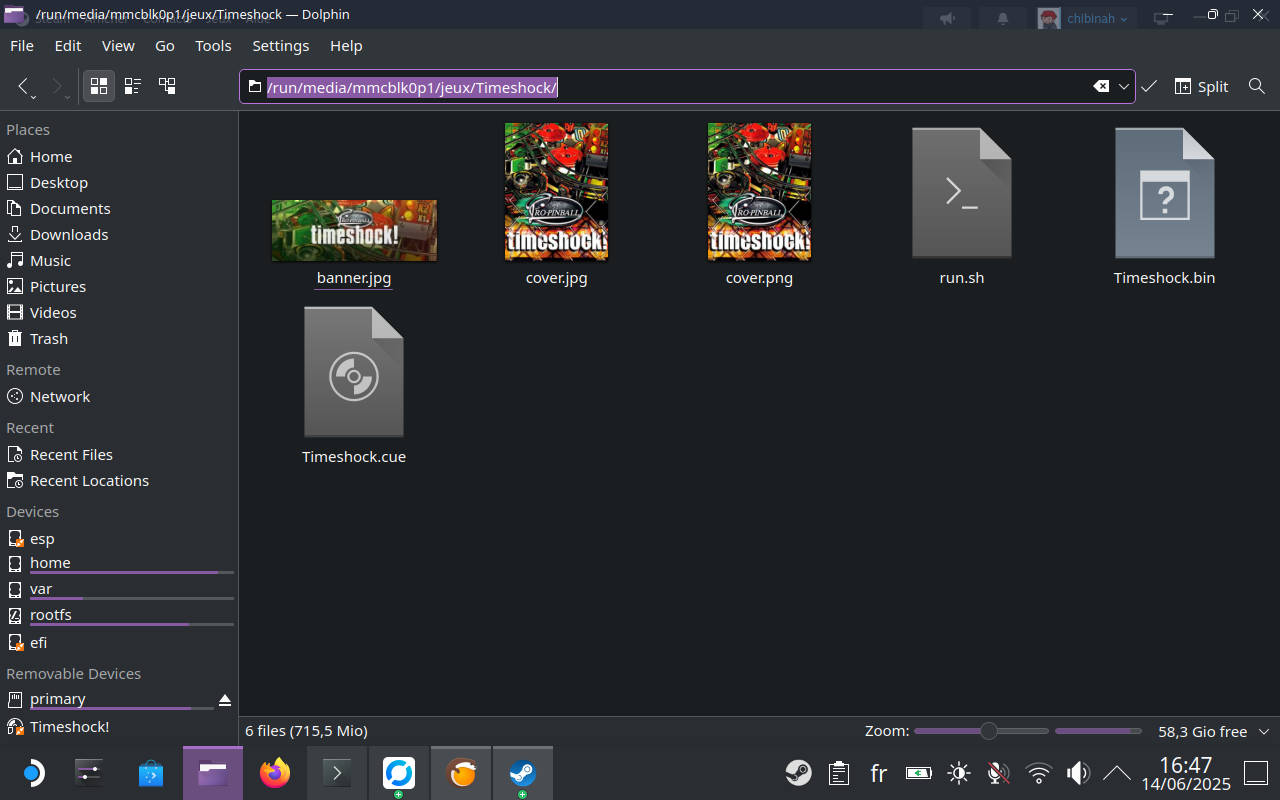Select cover.jpg thumbnail
1280x800 pixels.
pyautogui.click(x=556, y=191)
